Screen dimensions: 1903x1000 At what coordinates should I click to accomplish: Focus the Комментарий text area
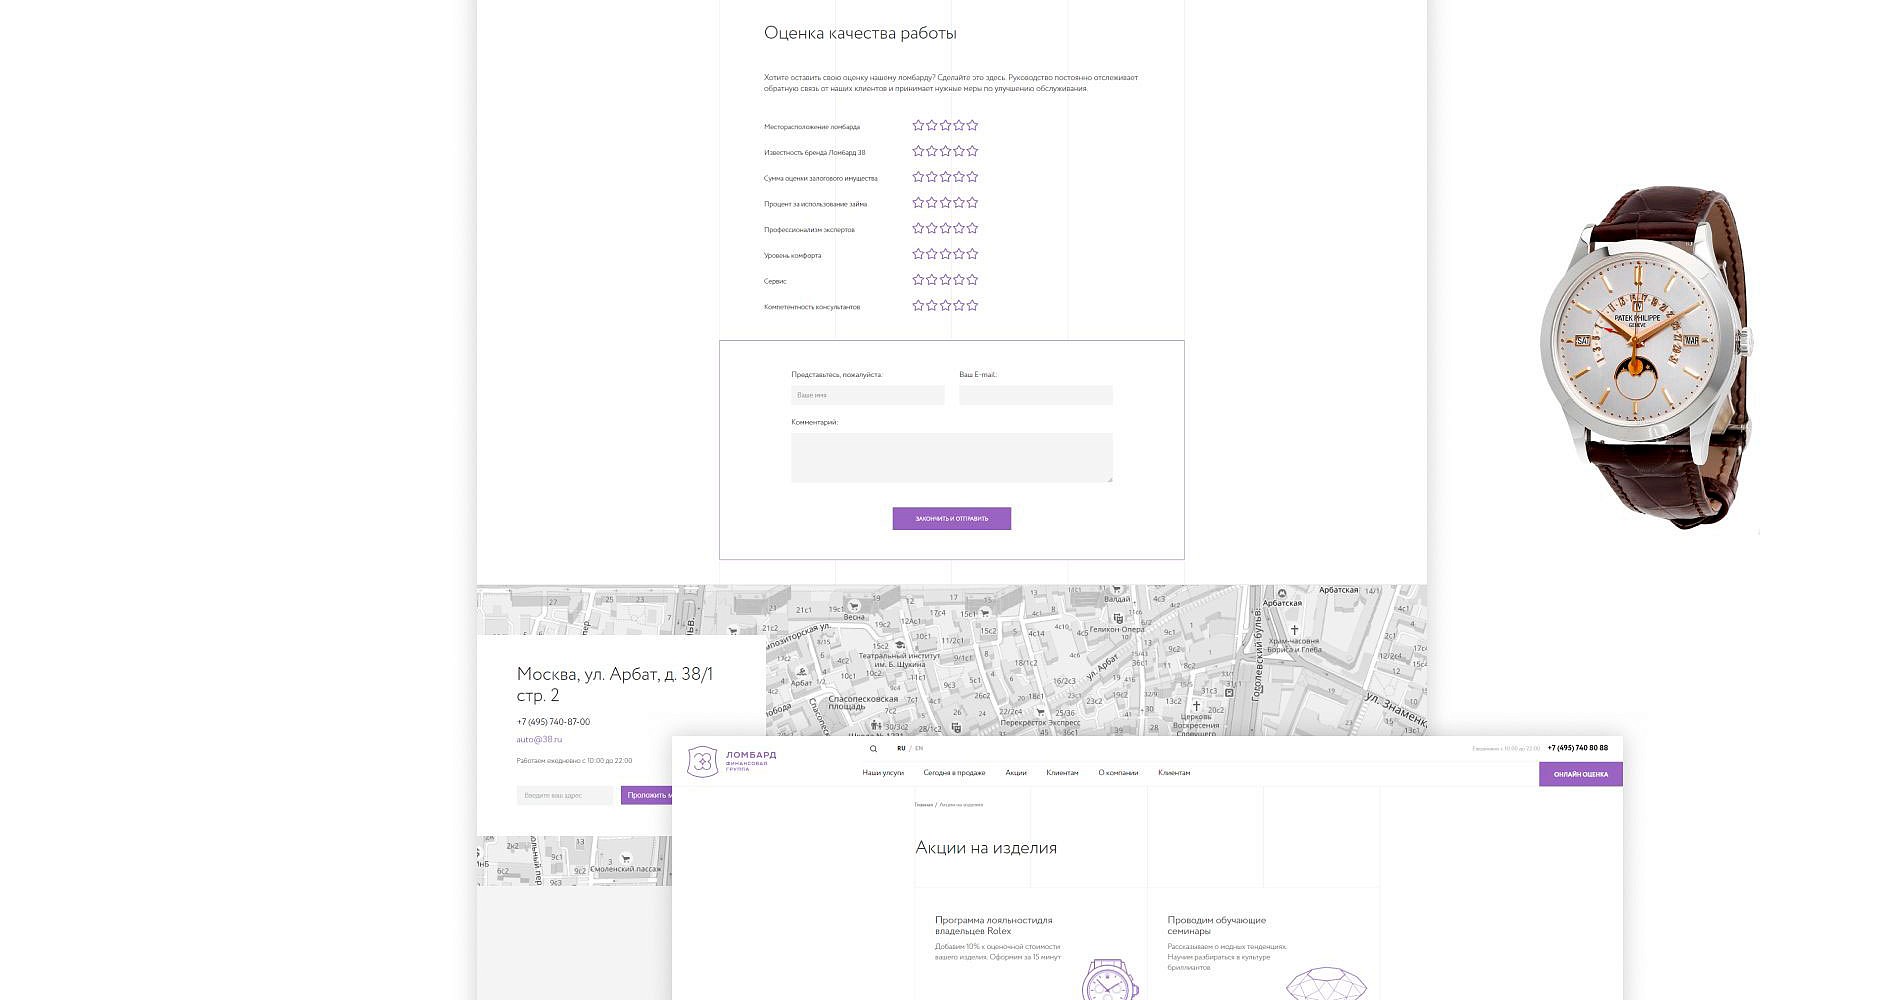[x=951, y=458]
